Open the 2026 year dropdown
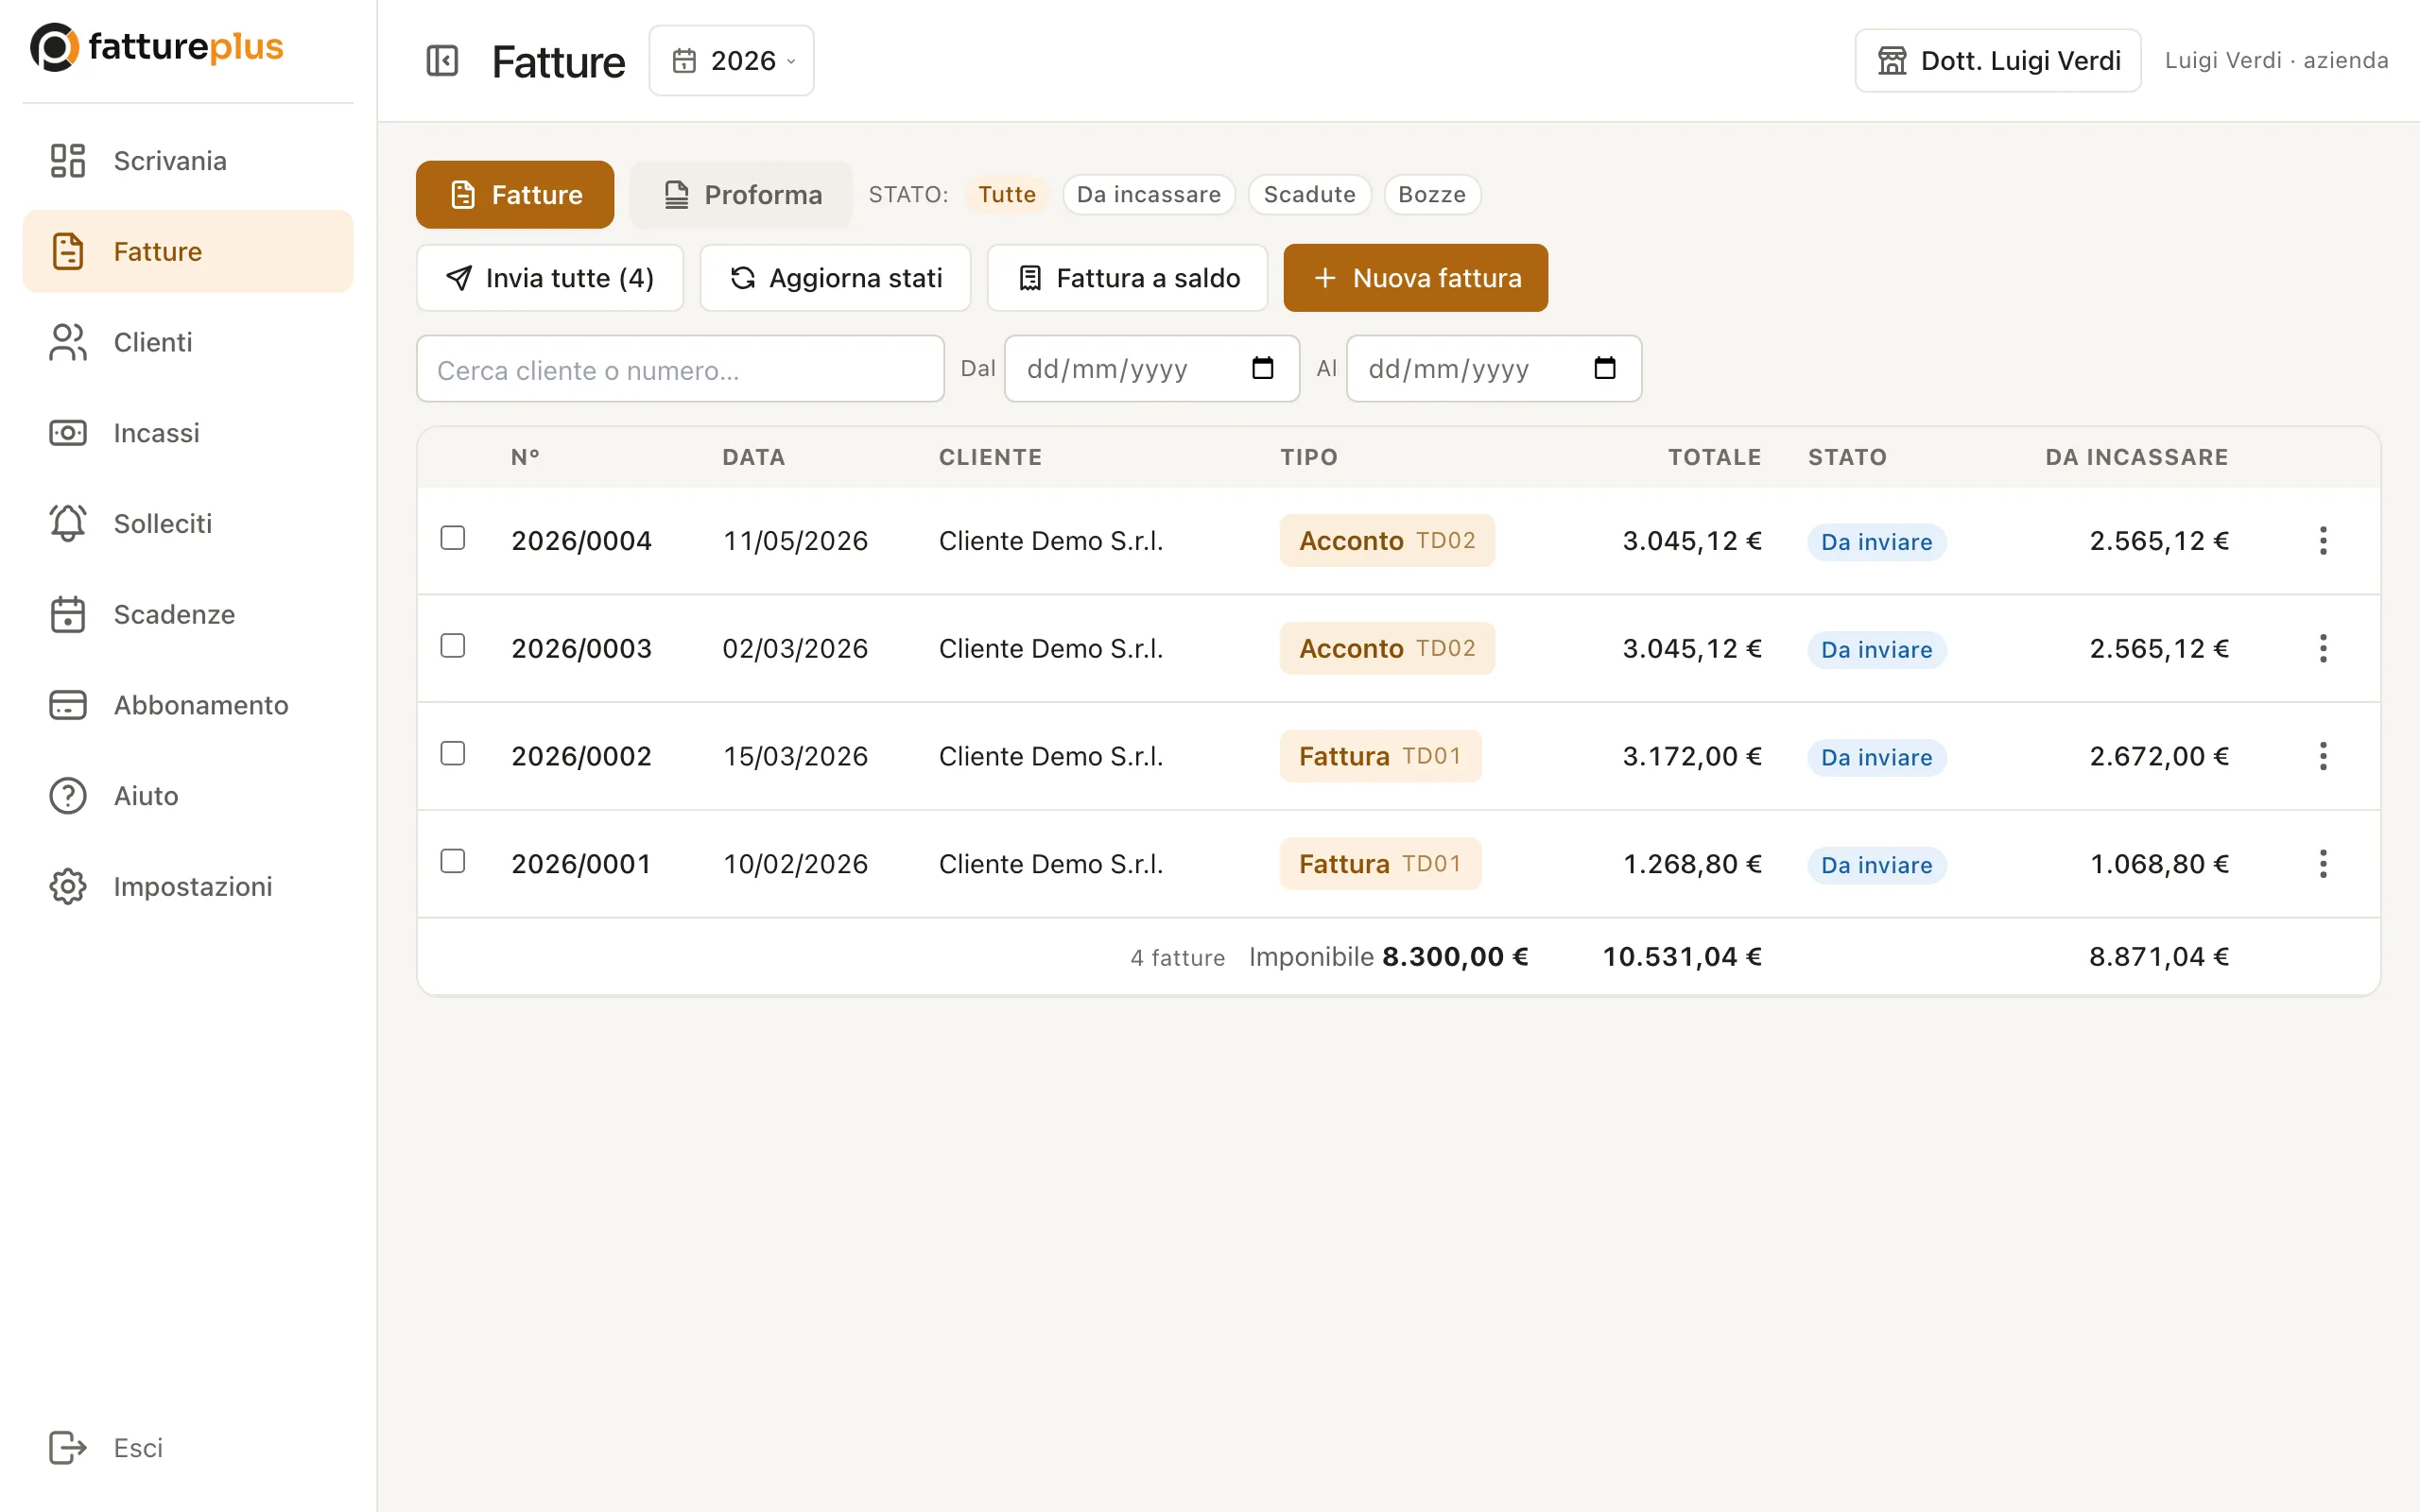 pos(732,60)
